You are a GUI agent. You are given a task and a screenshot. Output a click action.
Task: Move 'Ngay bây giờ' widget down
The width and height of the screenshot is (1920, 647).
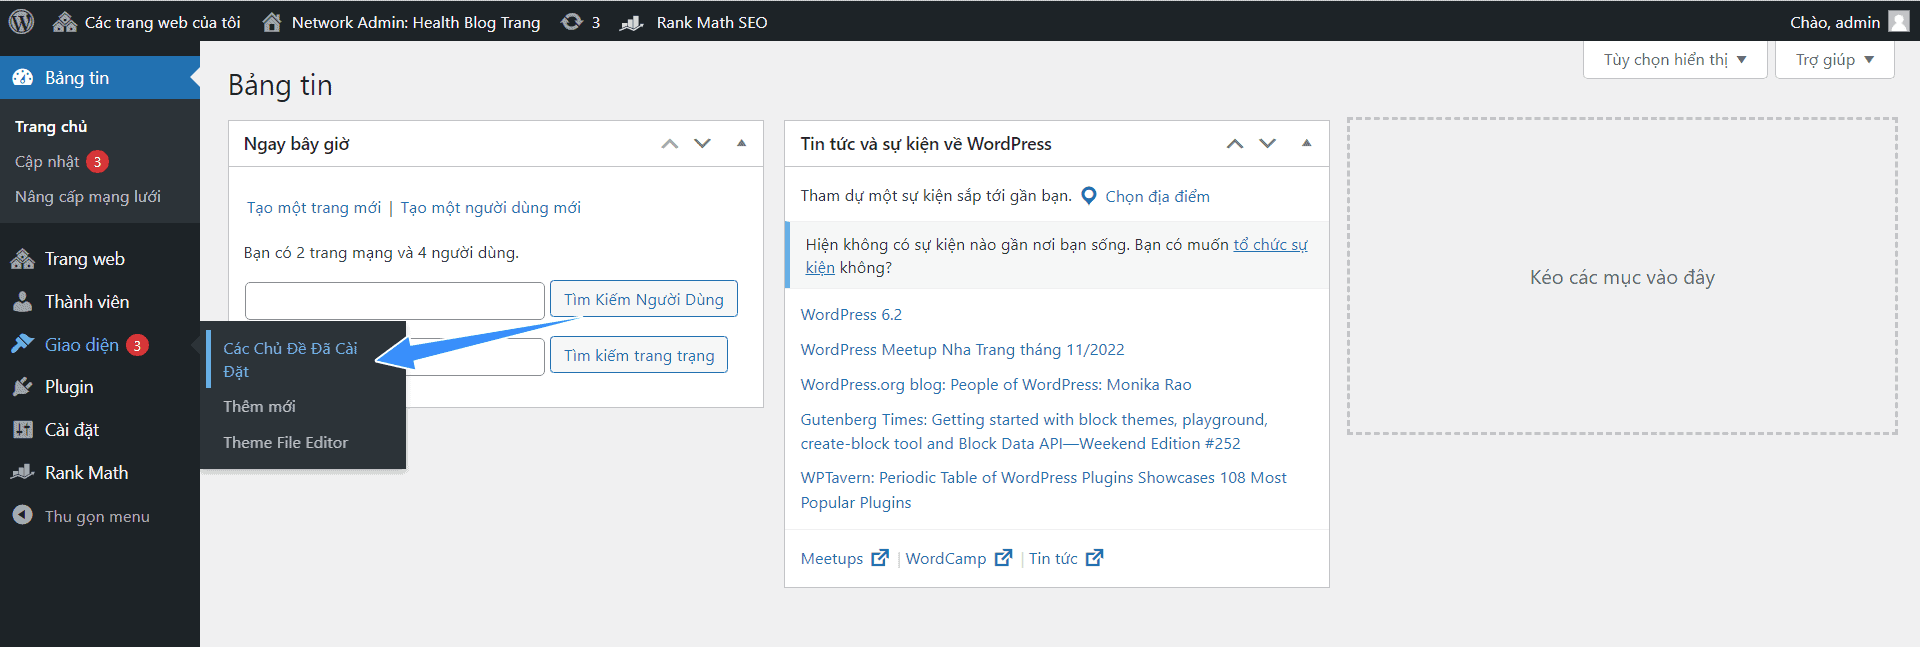[703, 144]
